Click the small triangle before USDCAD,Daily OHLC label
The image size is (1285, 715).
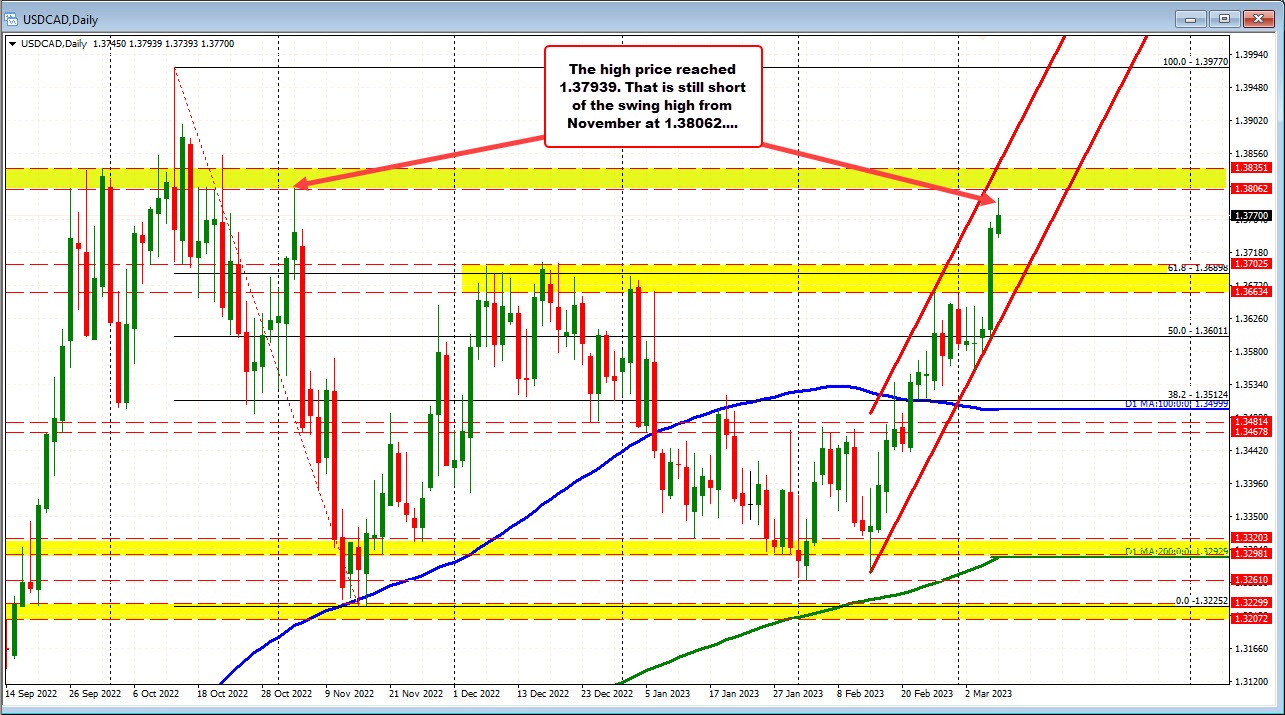[12, 43]
